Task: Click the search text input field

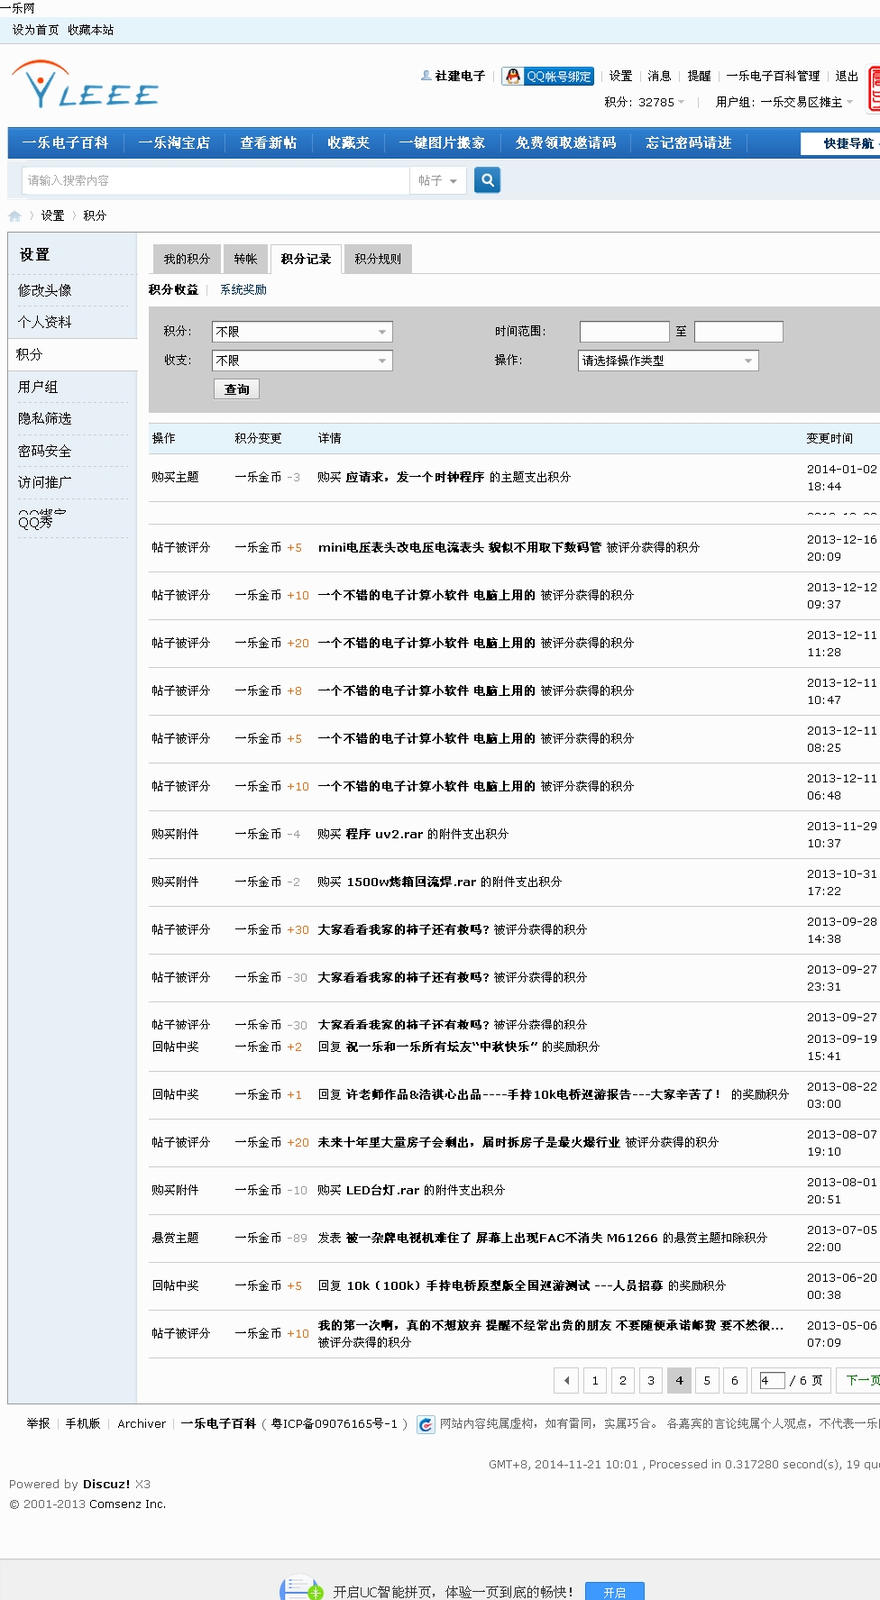Action: [x=215, y=181]
